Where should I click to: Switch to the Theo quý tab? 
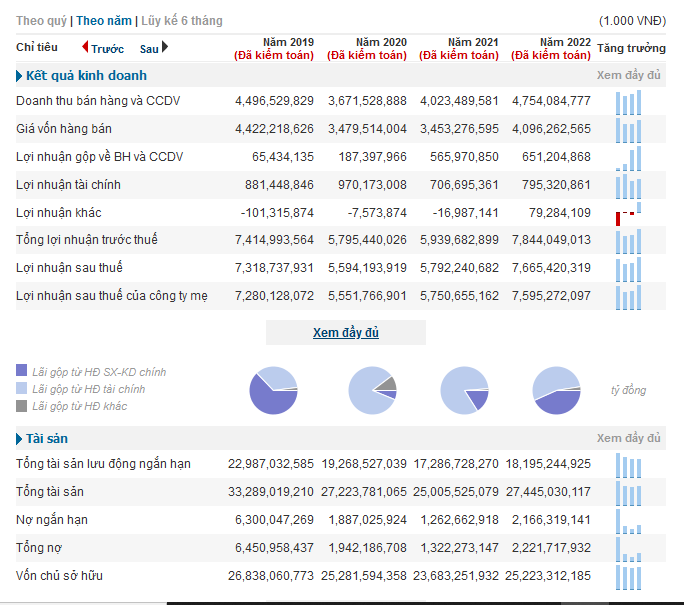41,21
